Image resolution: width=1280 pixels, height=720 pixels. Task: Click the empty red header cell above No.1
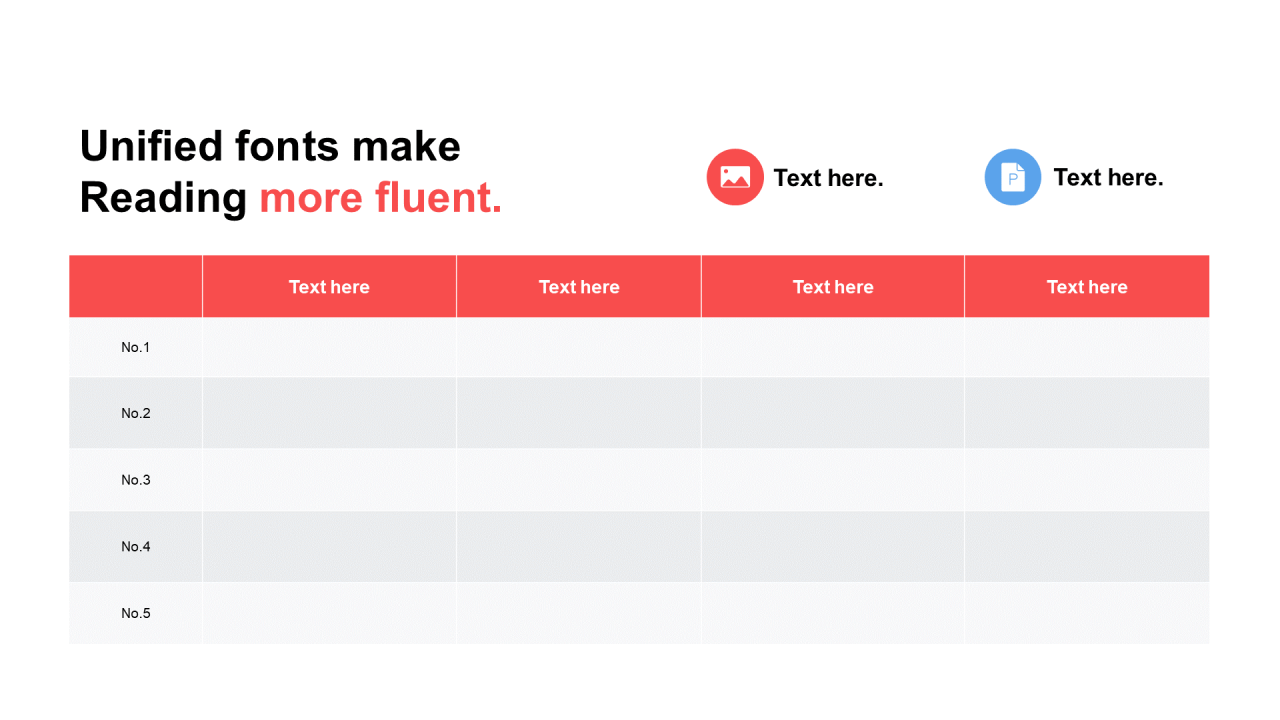coord(136,287)
